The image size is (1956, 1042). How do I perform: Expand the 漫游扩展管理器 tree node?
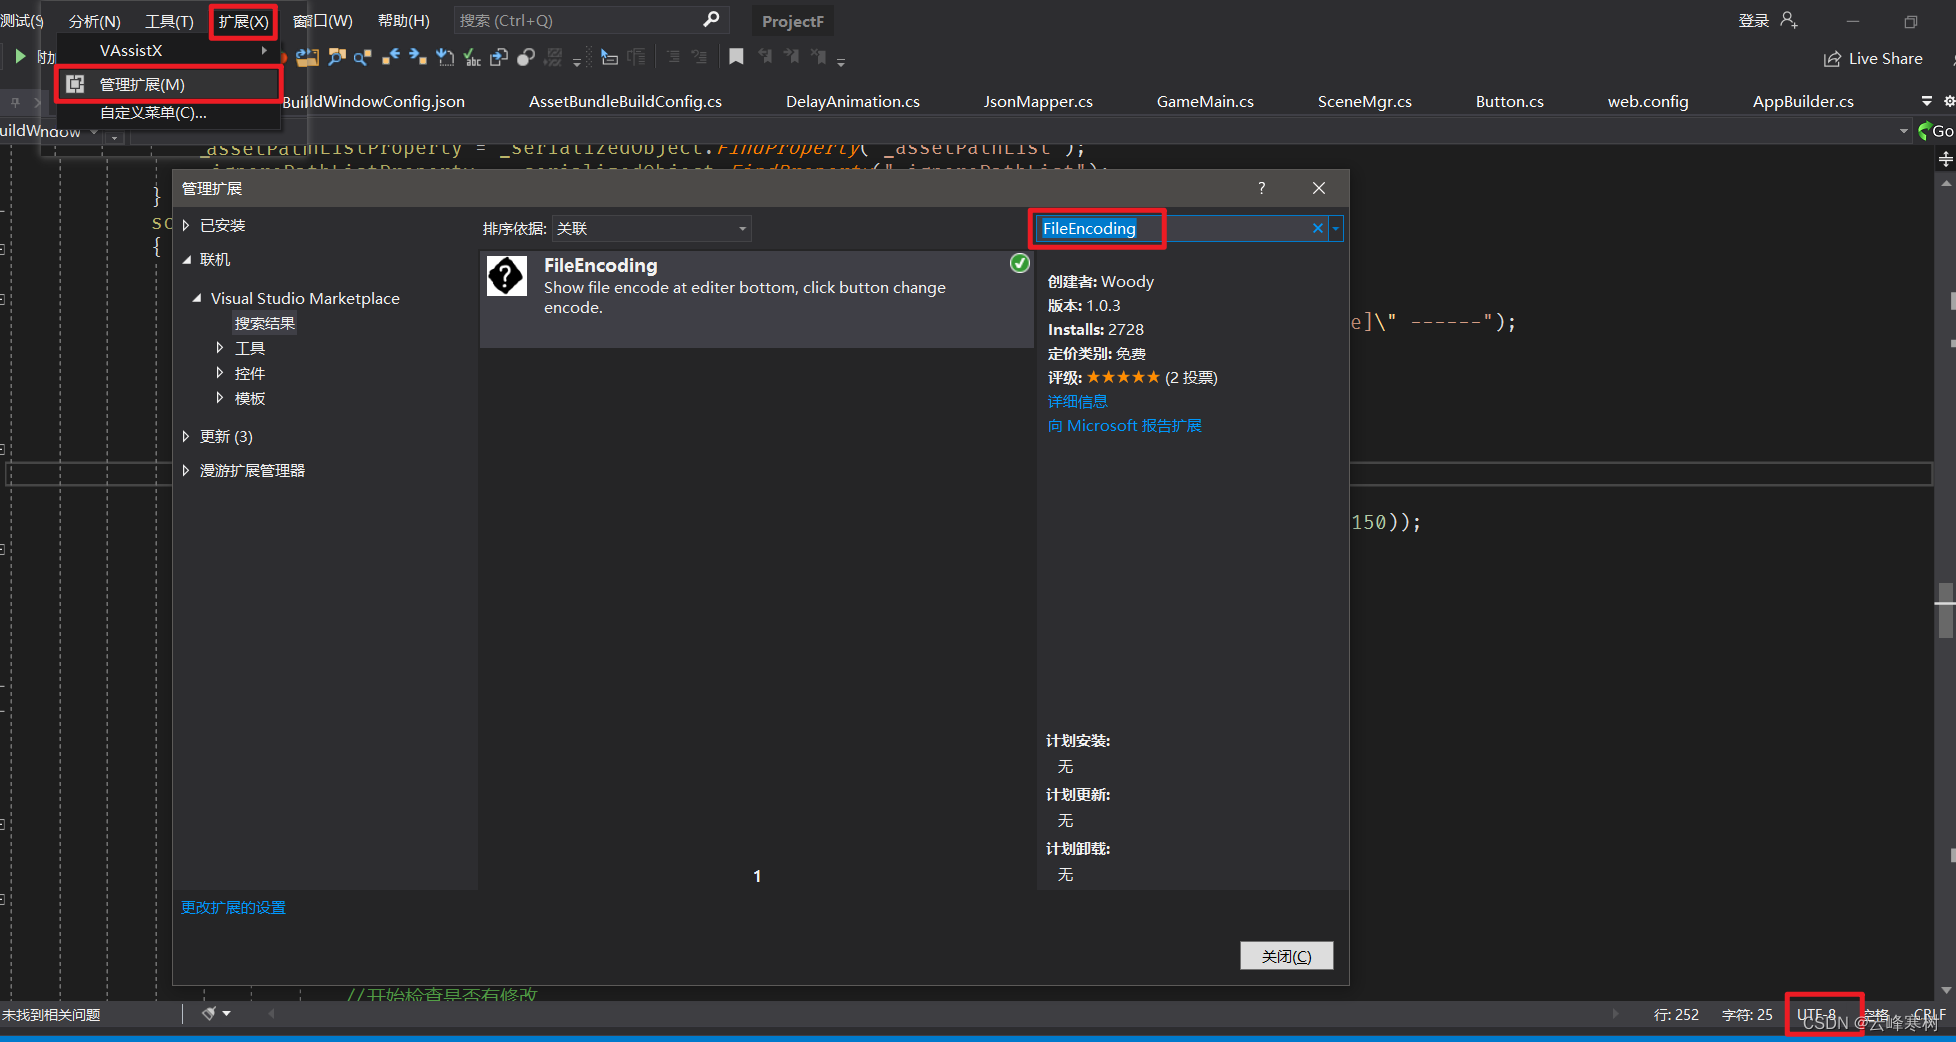(x=186, y=470)
